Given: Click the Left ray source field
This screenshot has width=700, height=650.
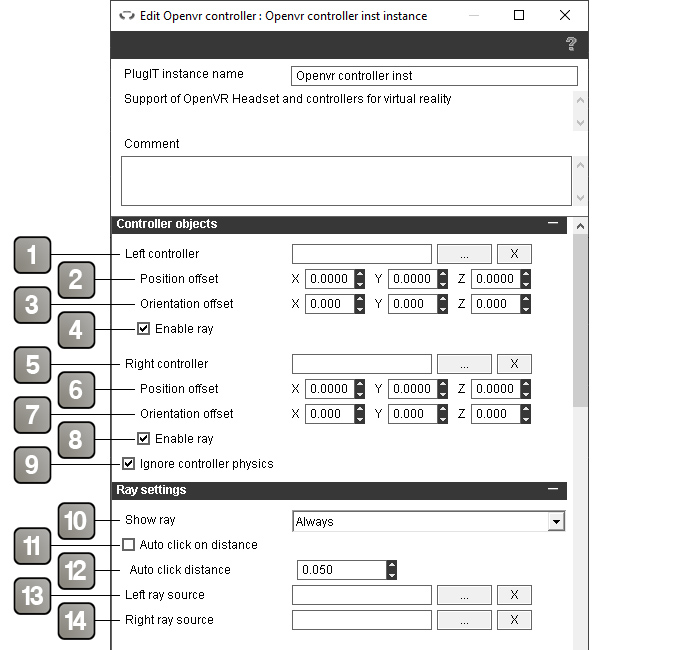Looking at the screenshot, I should click(x=362, y=595).
